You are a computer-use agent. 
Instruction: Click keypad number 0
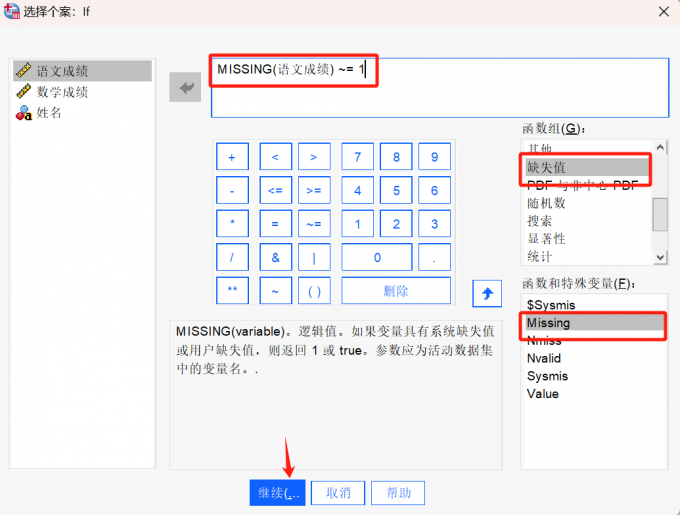(x=377, y=257)
